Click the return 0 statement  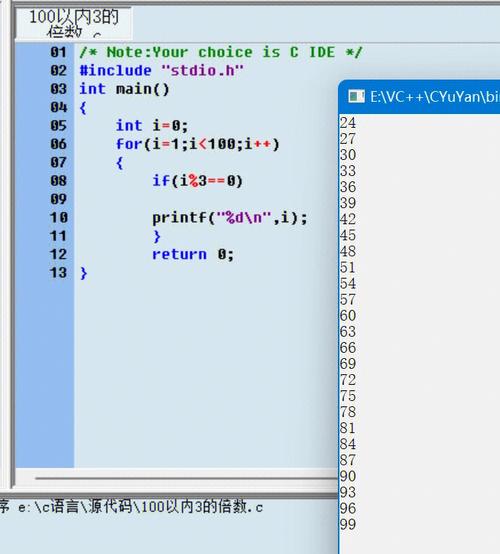(x=193, y=254)
